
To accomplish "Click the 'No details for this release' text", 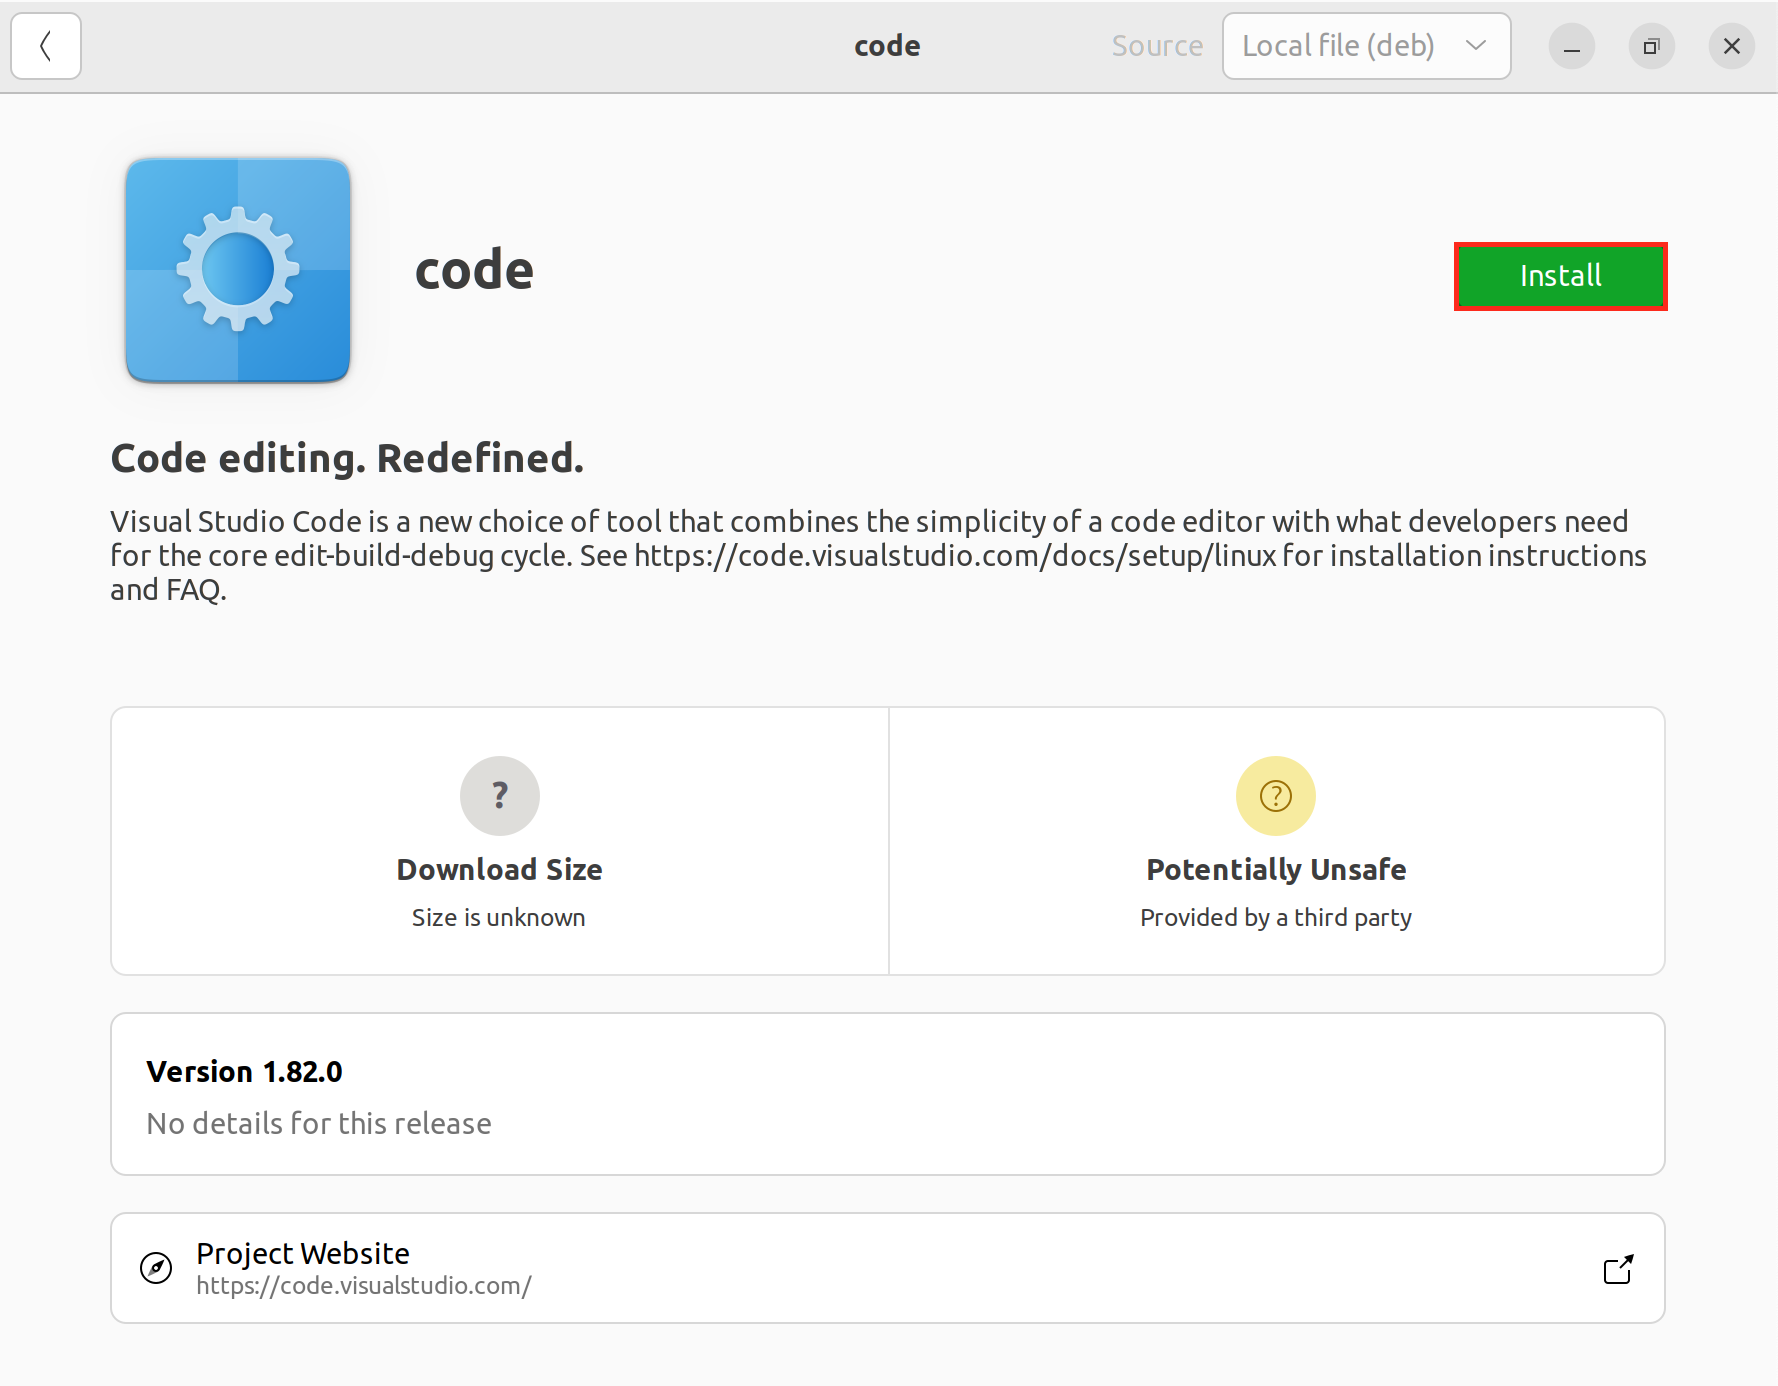I will click(319, 1124).
